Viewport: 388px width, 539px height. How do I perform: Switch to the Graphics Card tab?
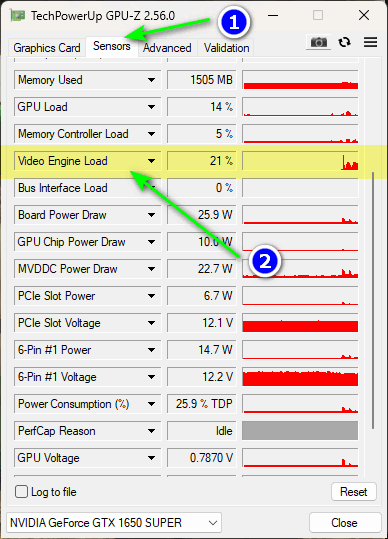click(47, 48)
